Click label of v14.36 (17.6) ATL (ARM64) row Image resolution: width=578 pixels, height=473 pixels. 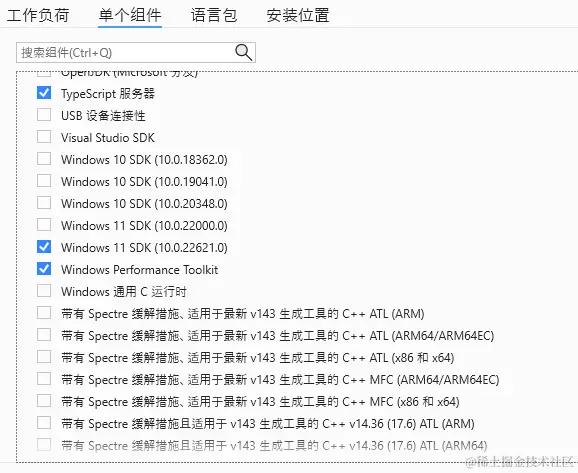[274, 446]
